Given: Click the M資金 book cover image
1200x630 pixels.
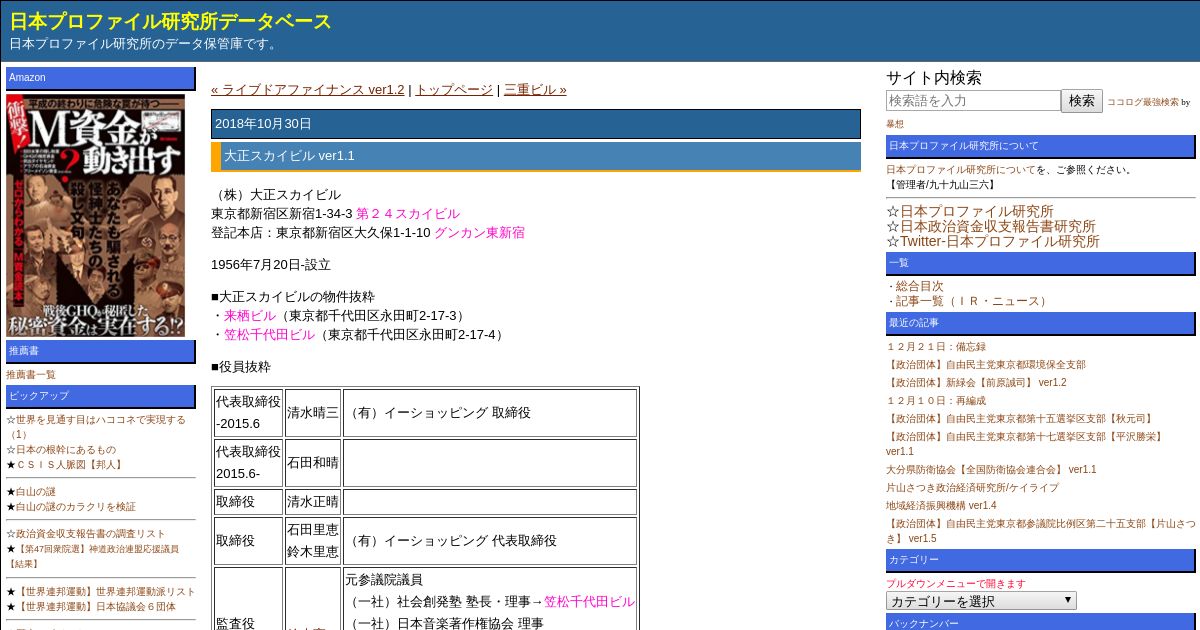Looking at the screenshot, I should (x=96, y=215).
